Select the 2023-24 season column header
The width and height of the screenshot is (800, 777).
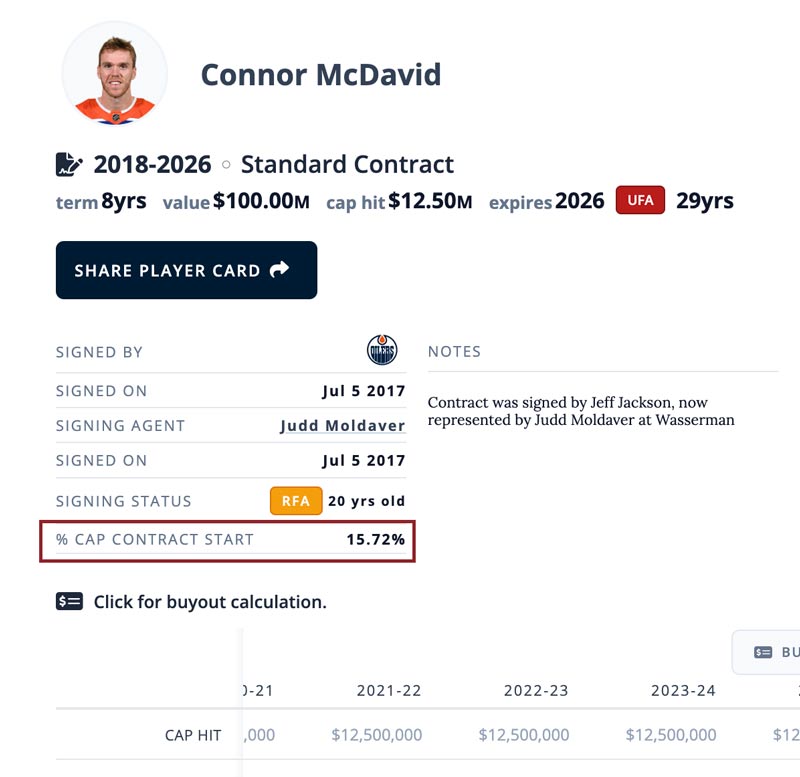(x=683, y=690)
